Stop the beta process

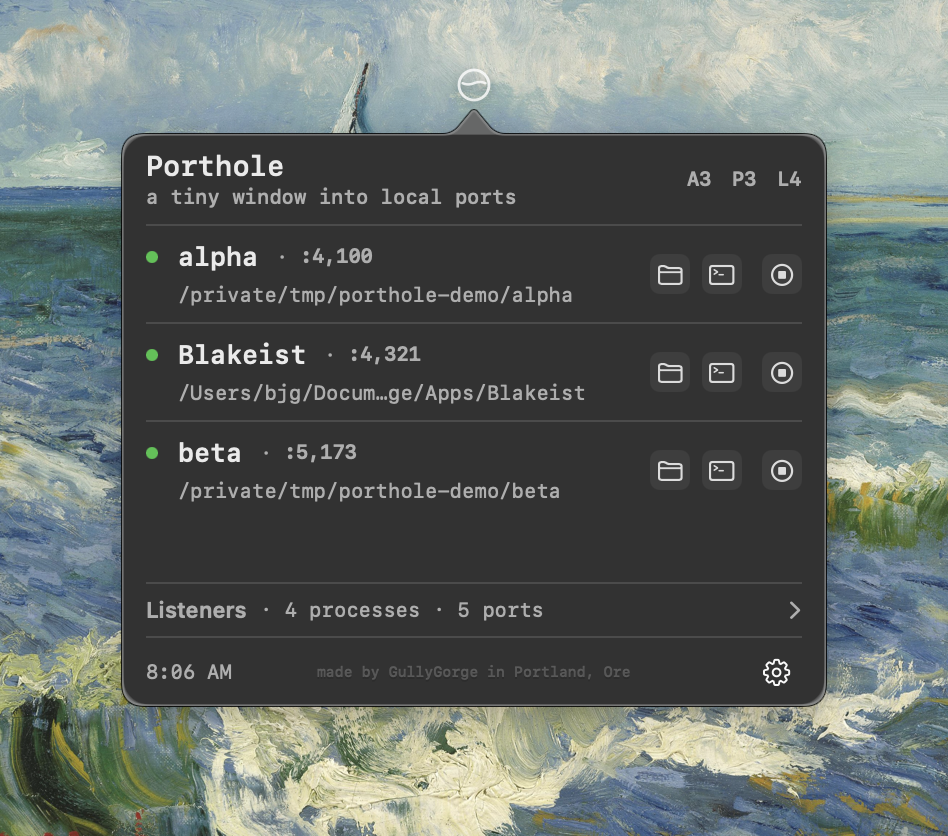point(781,471)
